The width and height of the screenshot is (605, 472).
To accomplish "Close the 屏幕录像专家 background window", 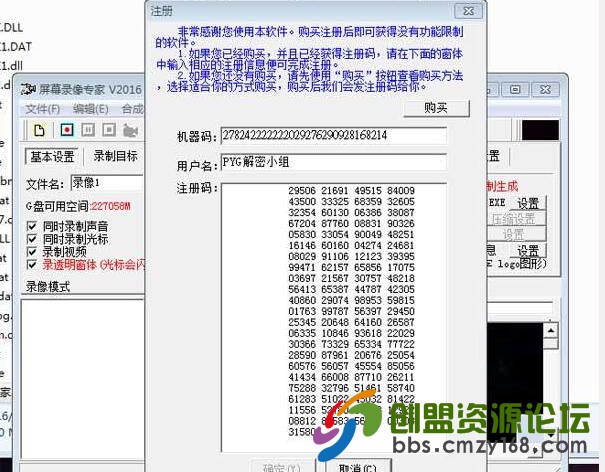I will pyautogui.click(x=545, y=90).
